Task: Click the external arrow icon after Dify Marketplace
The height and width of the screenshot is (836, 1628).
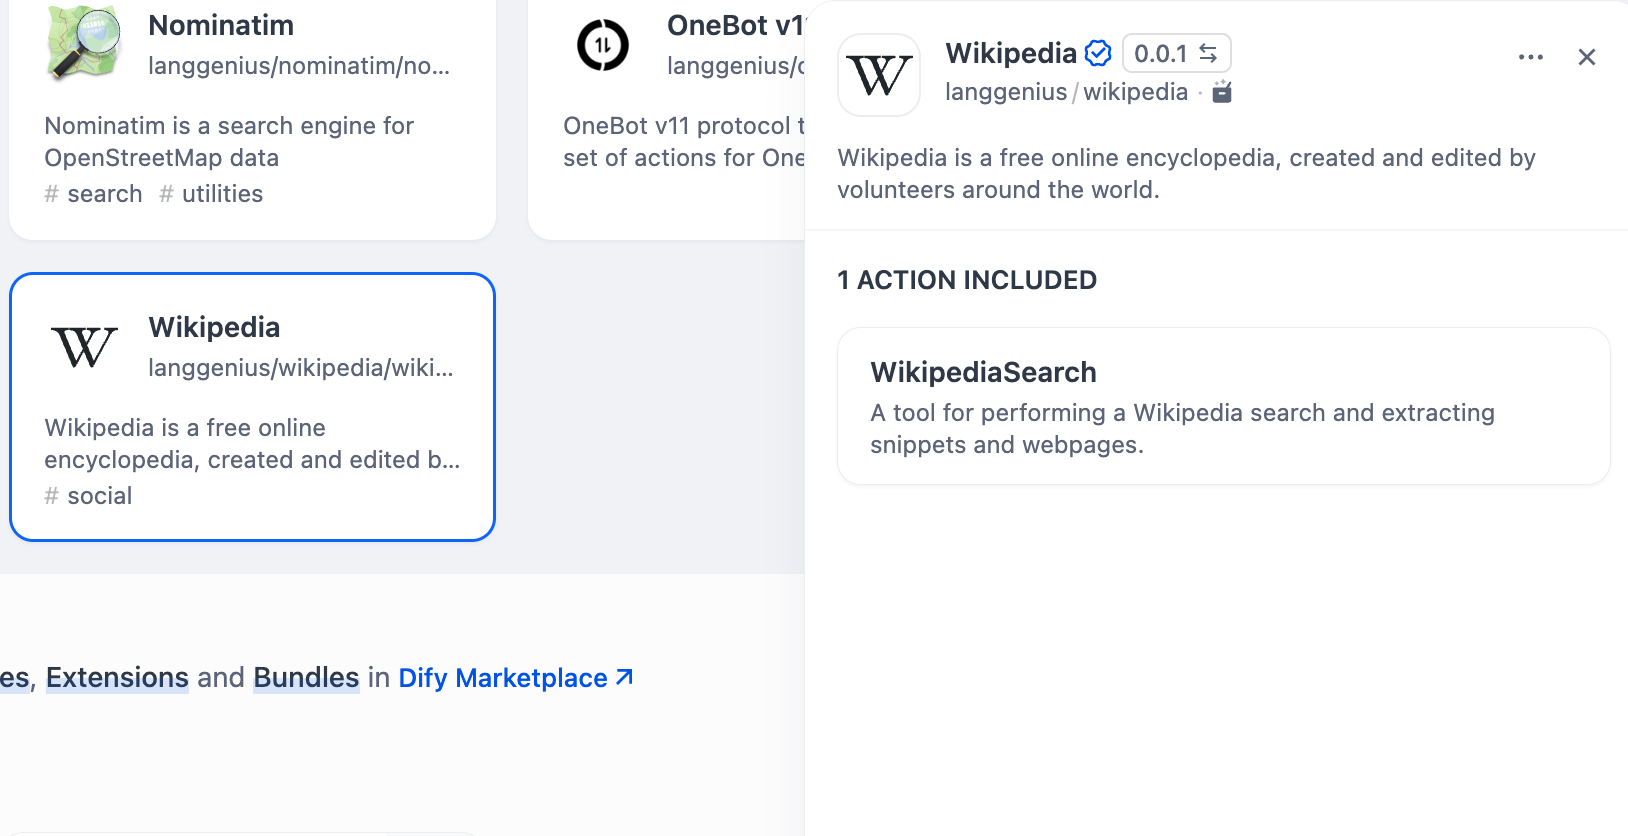Action: [x=625, y=677]
